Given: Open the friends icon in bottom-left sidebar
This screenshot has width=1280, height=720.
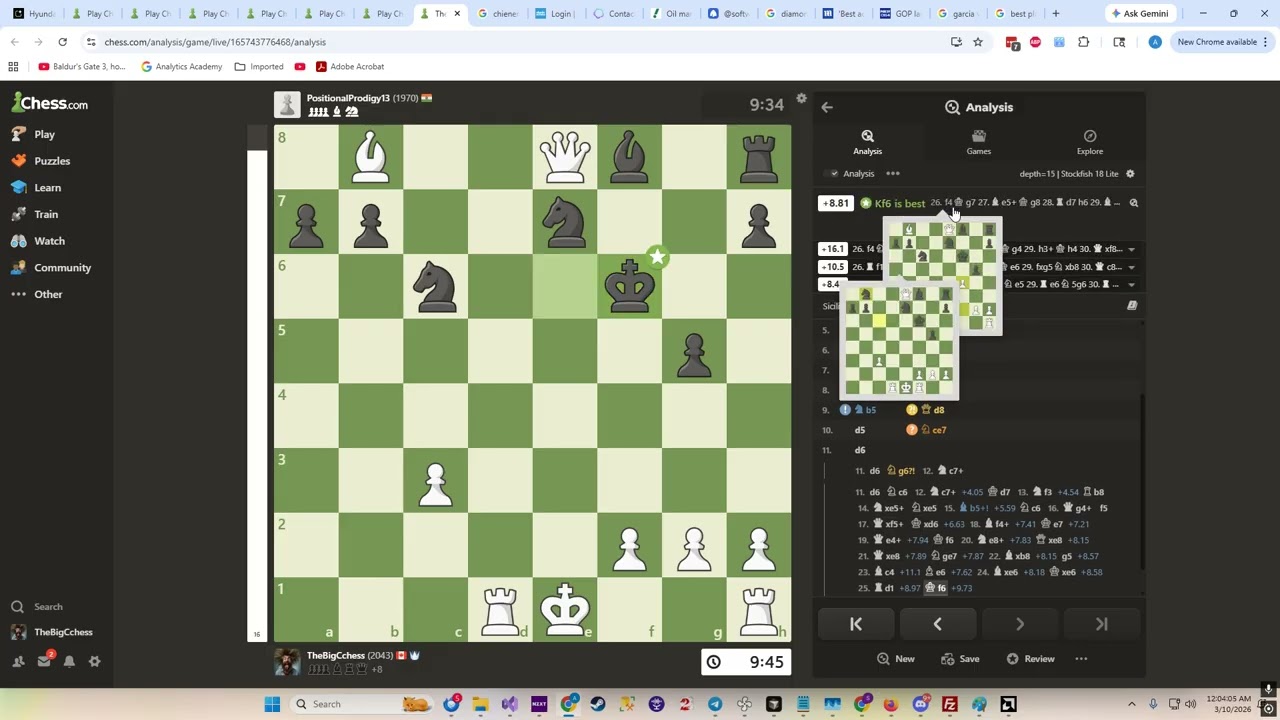Looking at the screenshot, I should pos(18,661).
